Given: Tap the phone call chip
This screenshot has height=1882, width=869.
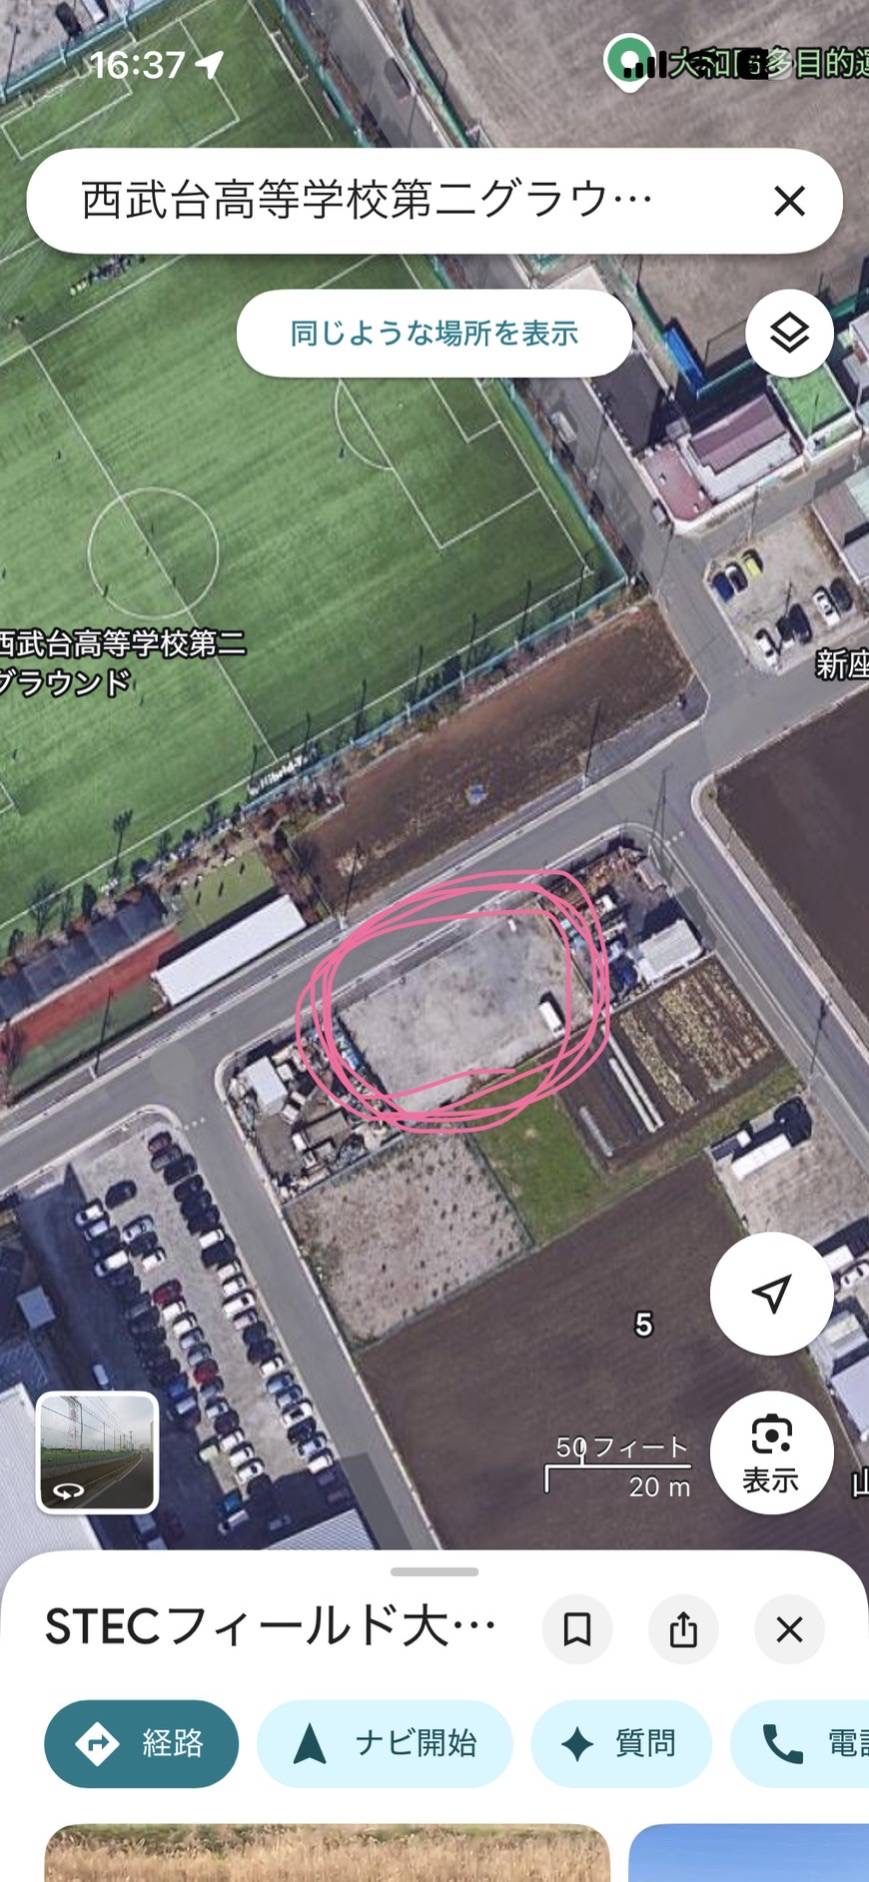Looking at the screenshot, I should 800,1744.
